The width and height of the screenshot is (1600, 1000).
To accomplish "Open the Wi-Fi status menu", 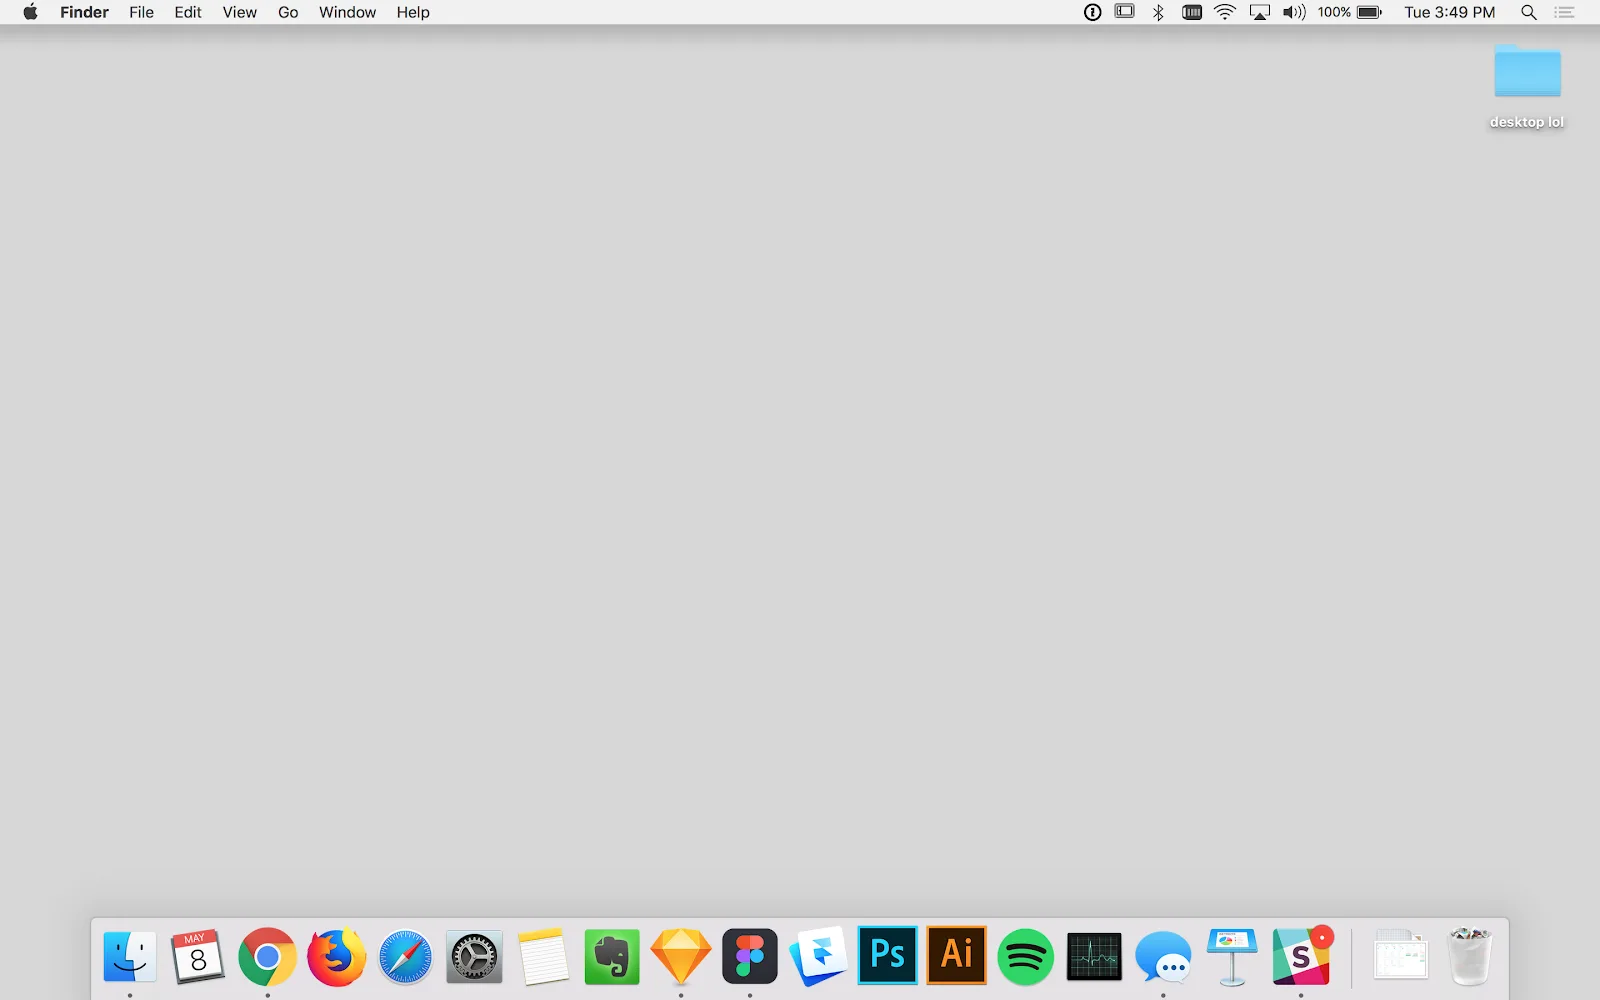I will (x=1225, y=12).
